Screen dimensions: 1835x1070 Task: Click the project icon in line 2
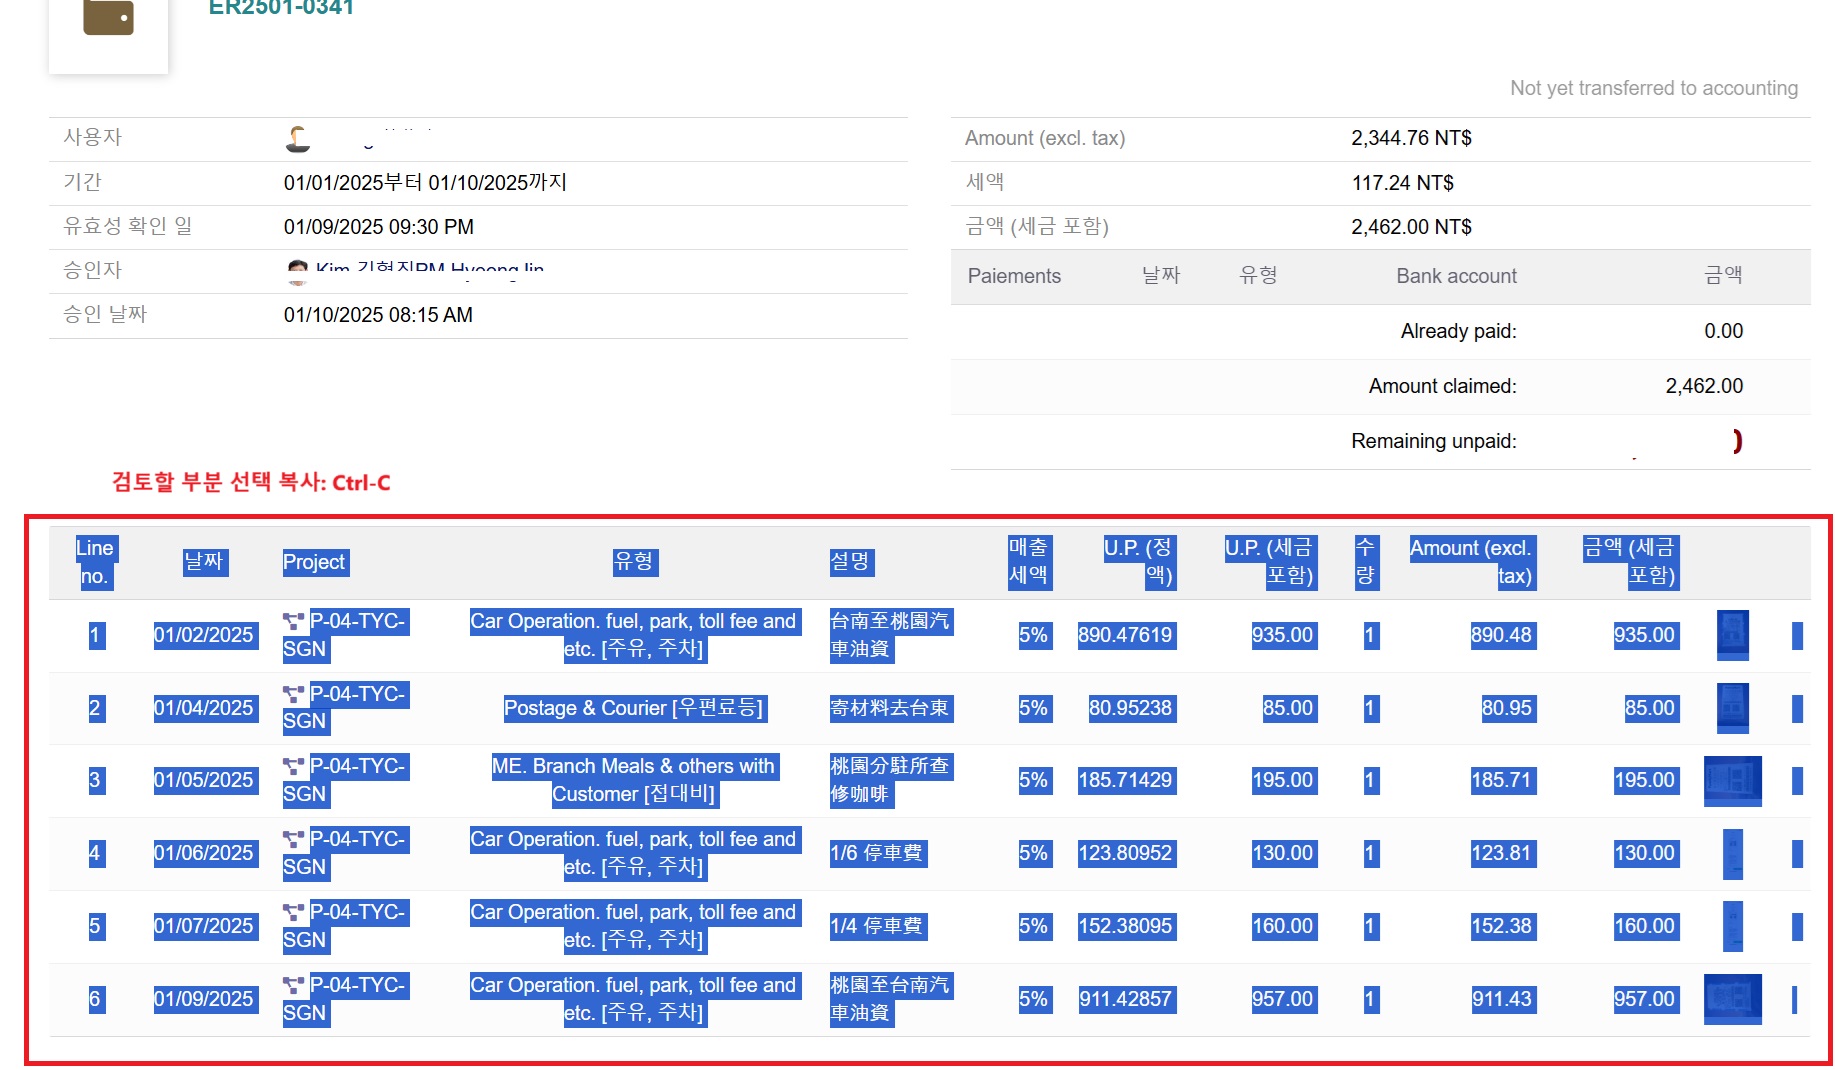[x=294, y=695]
